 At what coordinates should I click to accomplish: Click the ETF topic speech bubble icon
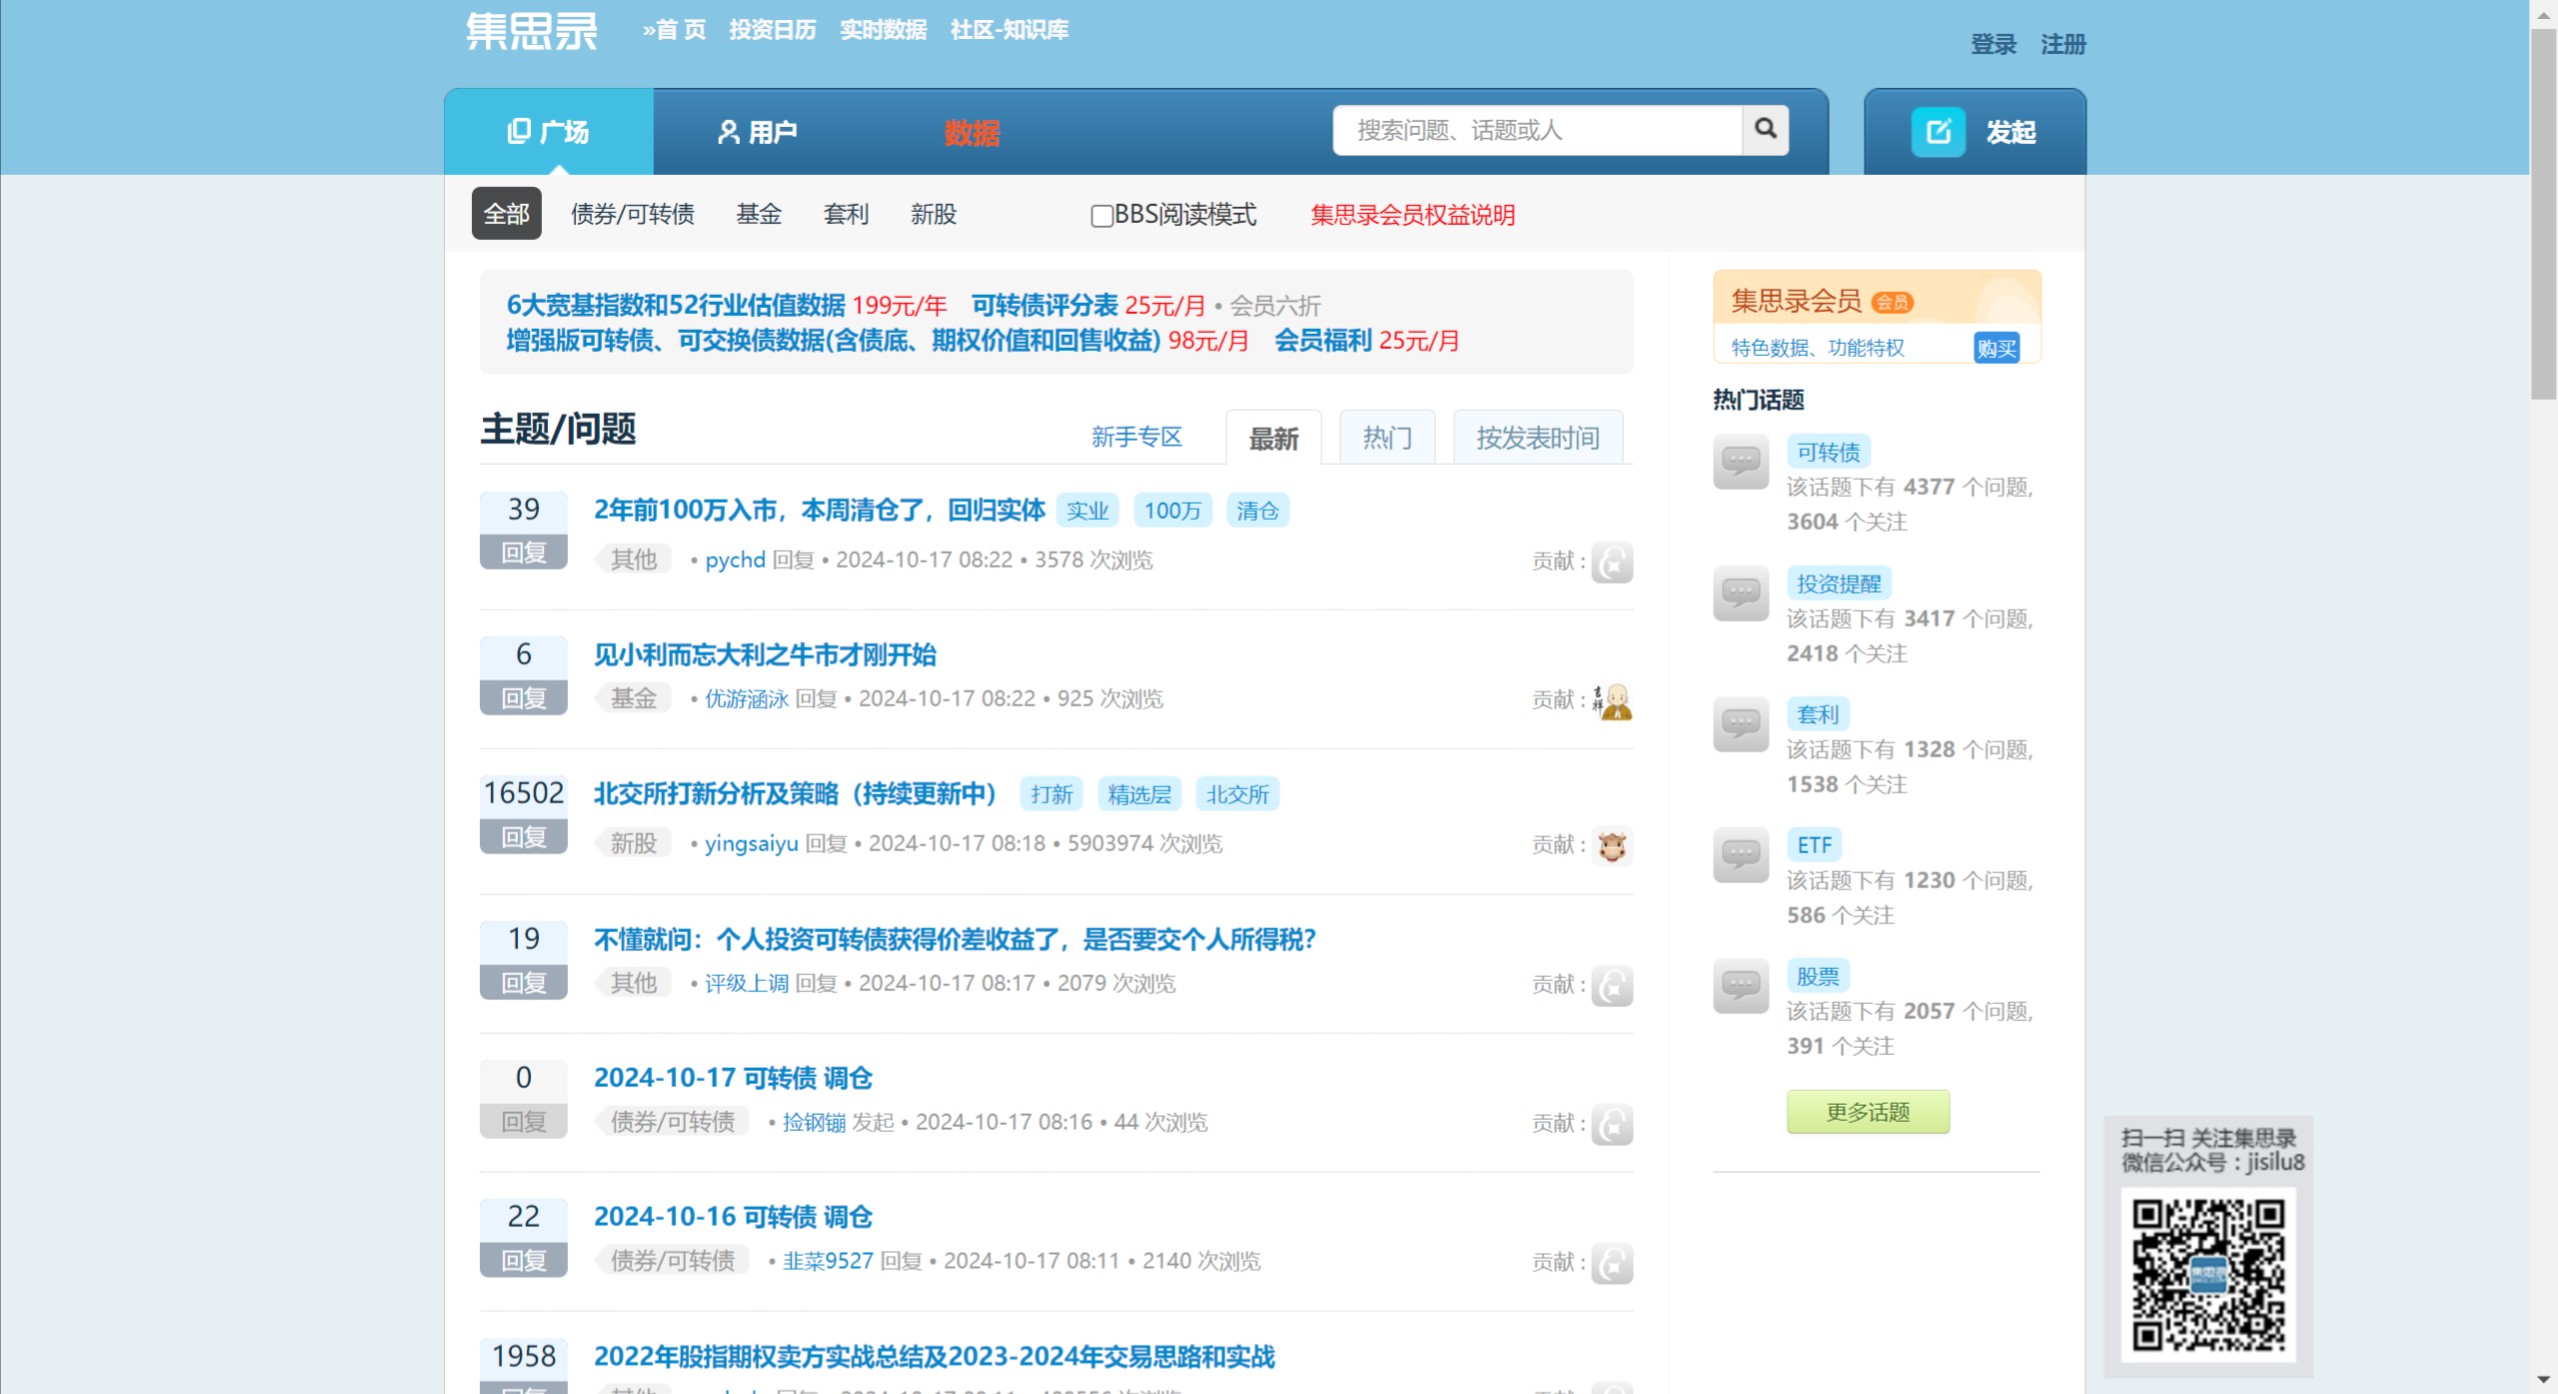(1738, 857)
